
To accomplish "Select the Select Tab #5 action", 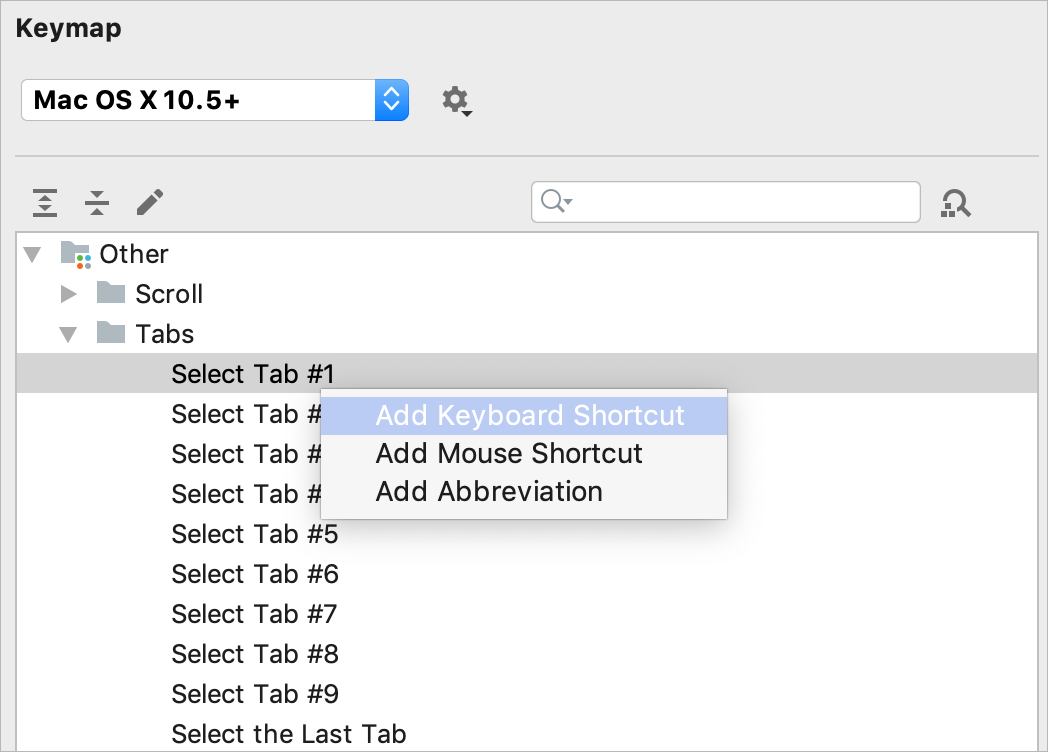I will point(255,534).
